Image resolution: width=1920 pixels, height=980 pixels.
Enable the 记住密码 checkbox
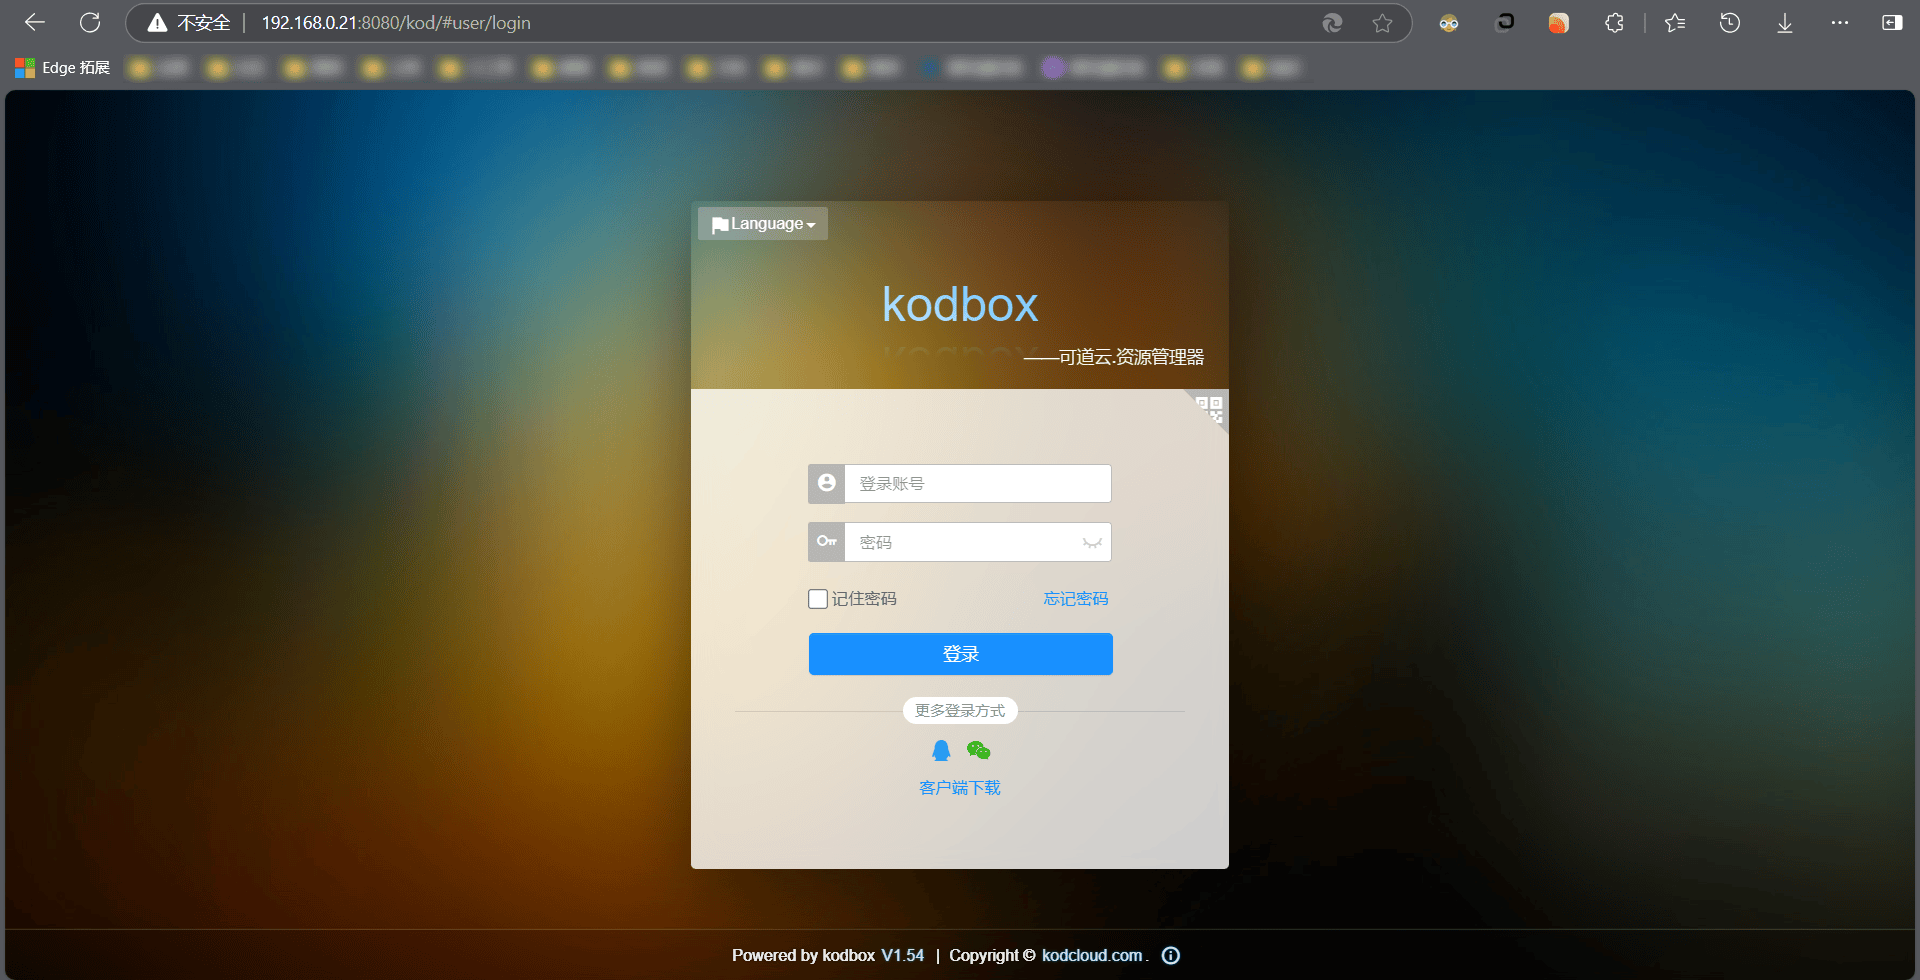coord(818,599)
